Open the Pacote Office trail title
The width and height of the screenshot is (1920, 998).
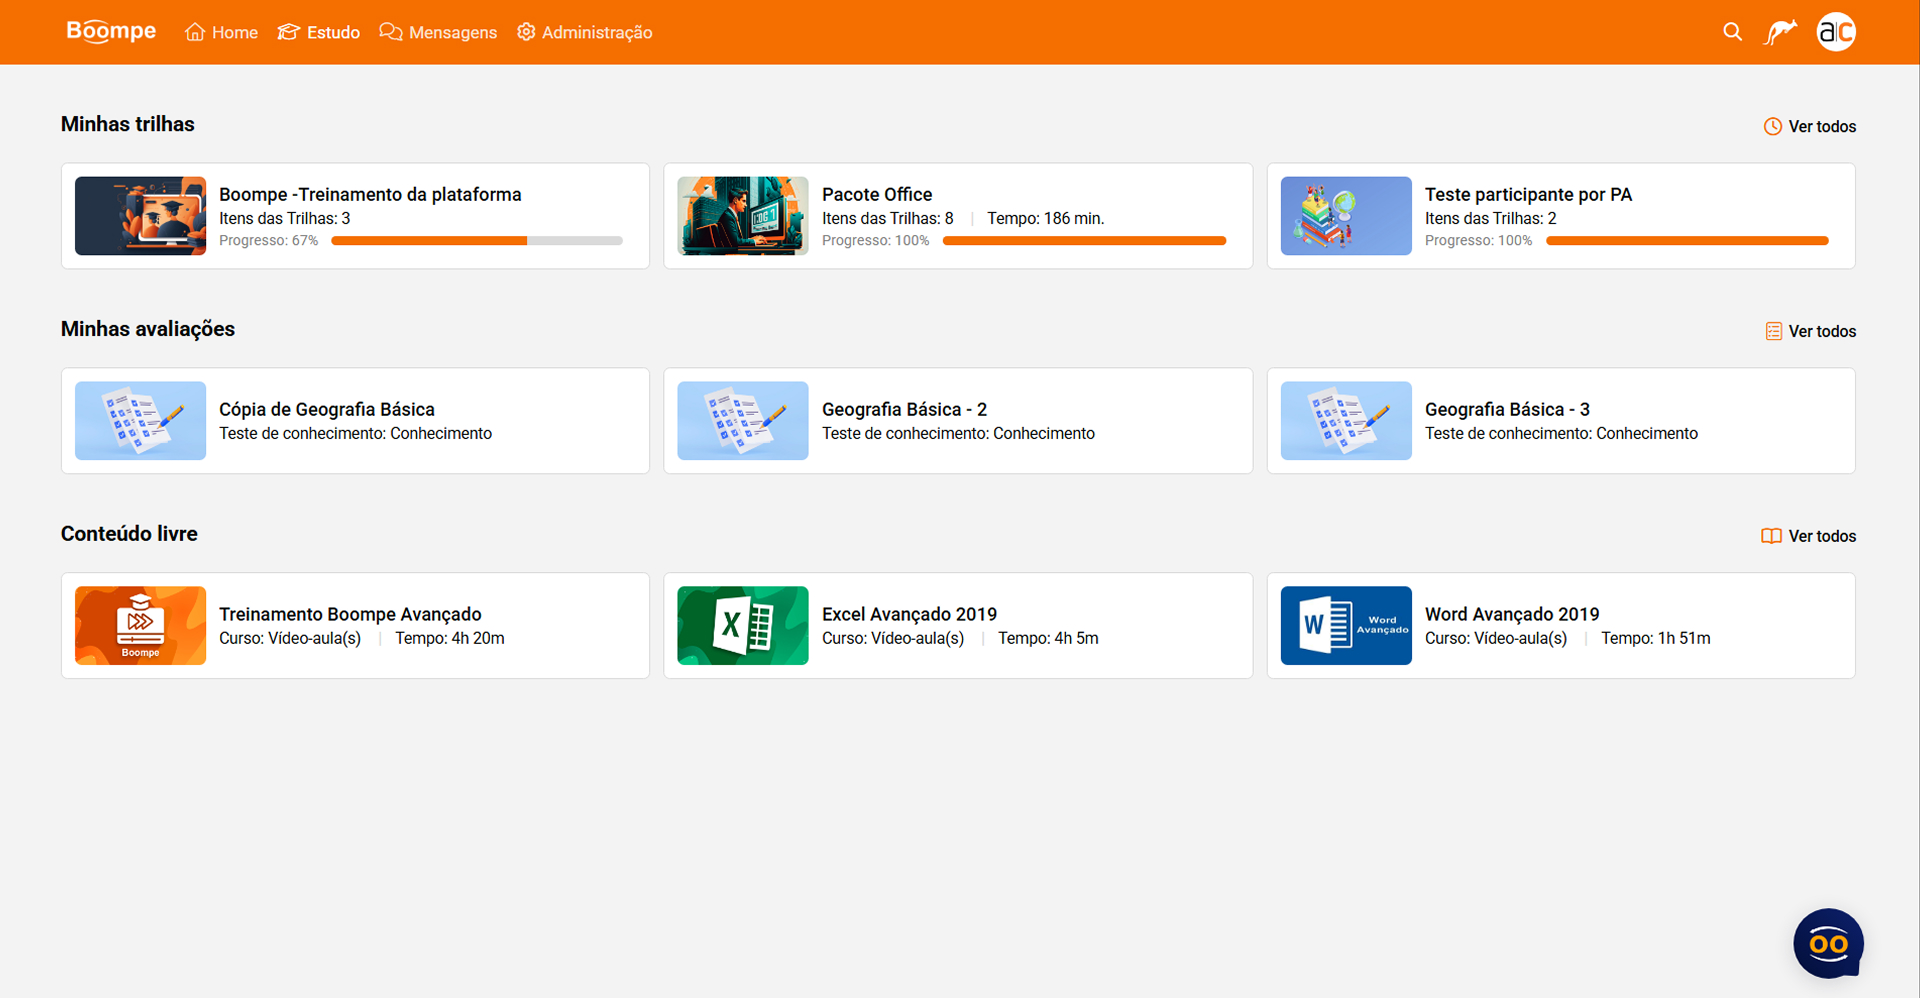877,195
